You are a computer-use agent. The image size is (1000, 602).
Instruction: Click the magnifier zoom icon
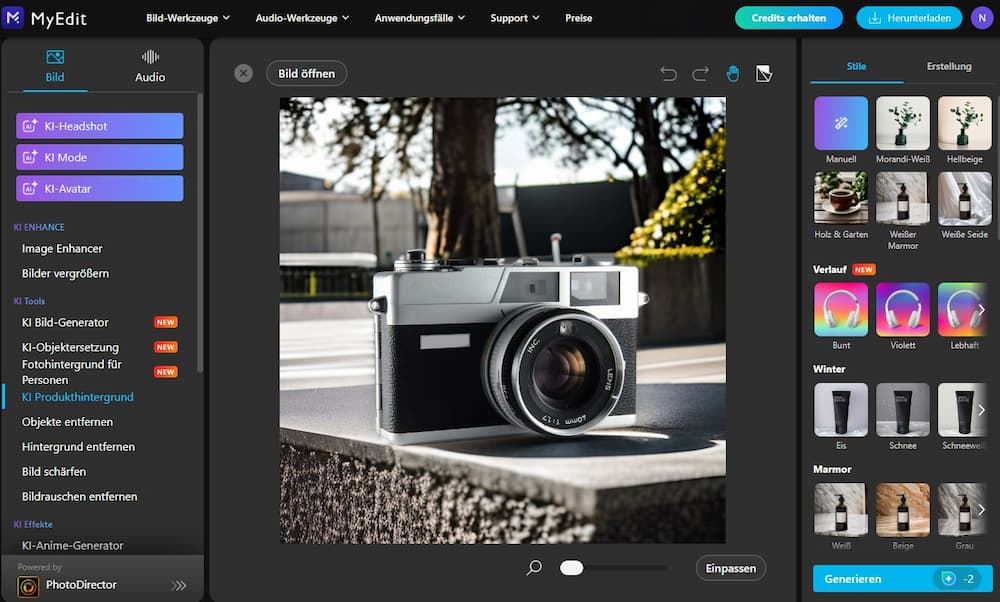534,568
